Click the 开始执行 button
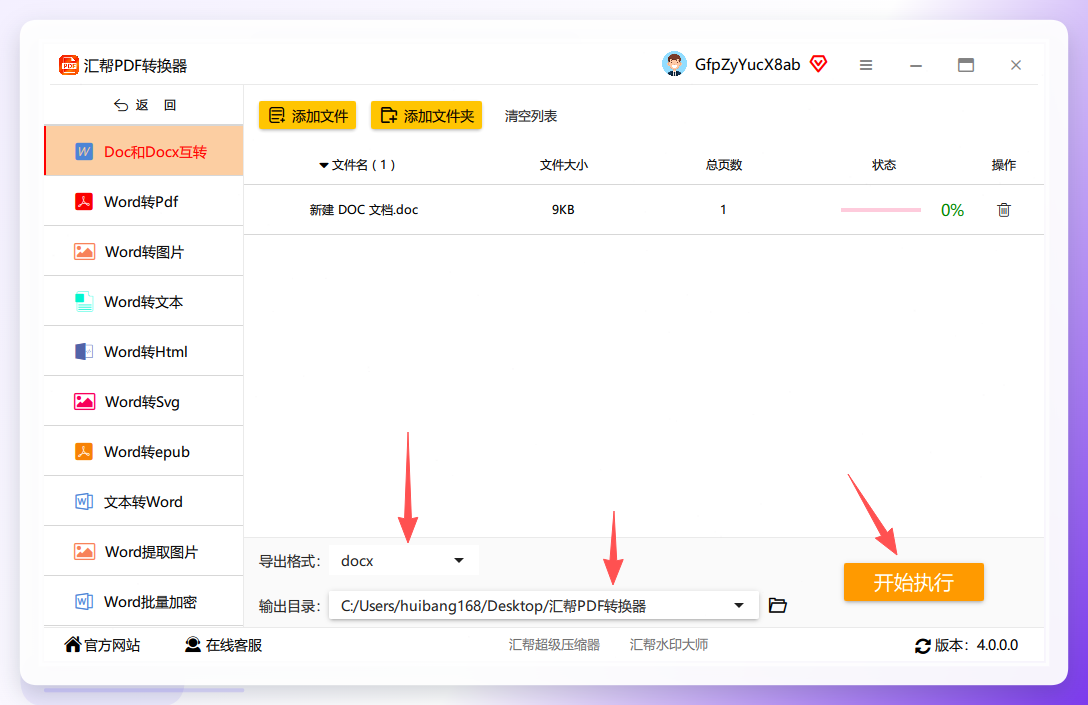 coord(913,581)
